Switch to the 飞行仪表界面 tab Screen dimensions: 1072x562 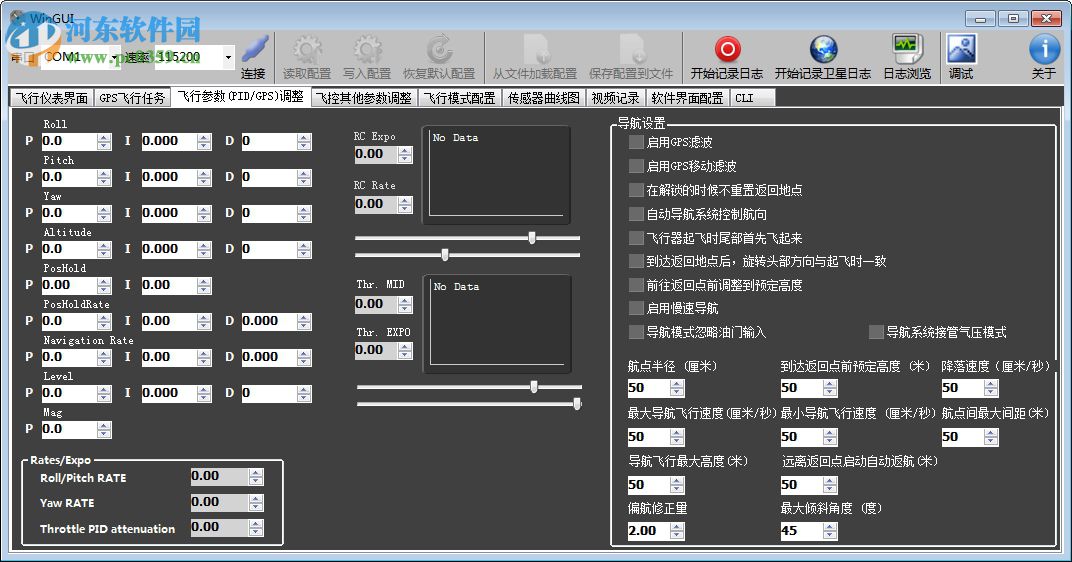53,98
